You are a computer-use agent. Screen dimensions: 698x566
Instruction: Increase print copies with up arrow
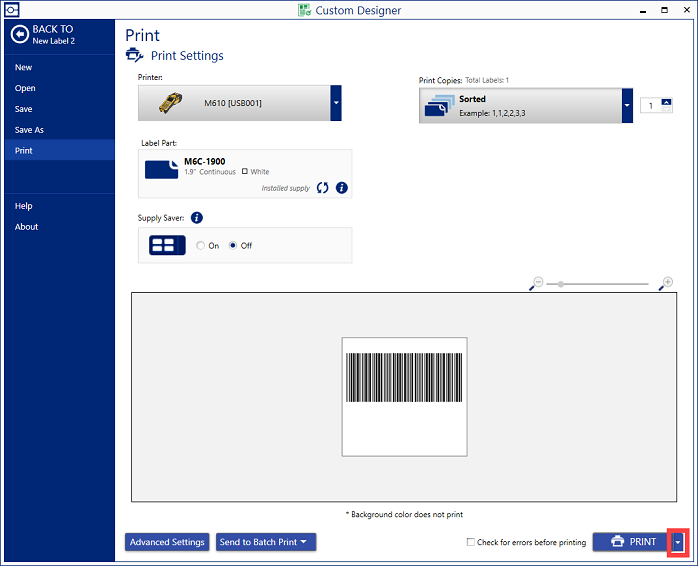[x=666, y=102]
